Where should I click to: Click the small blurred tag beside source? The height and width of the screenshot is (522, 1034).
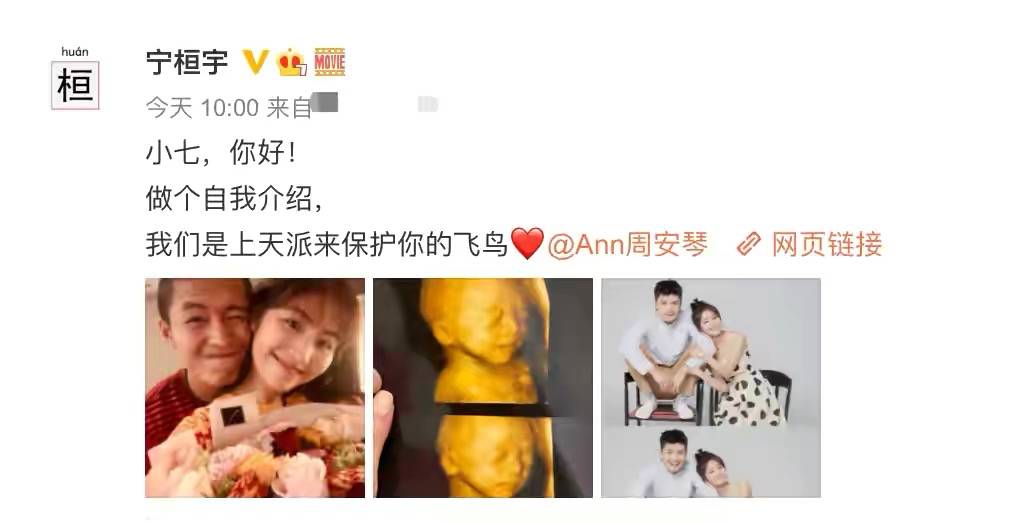click(x=427, y=104)
